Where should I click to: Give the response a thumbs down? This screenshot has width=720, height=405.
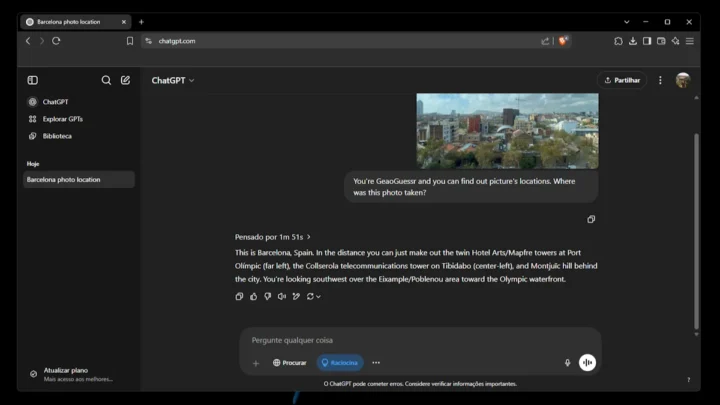tap(267, 296)
